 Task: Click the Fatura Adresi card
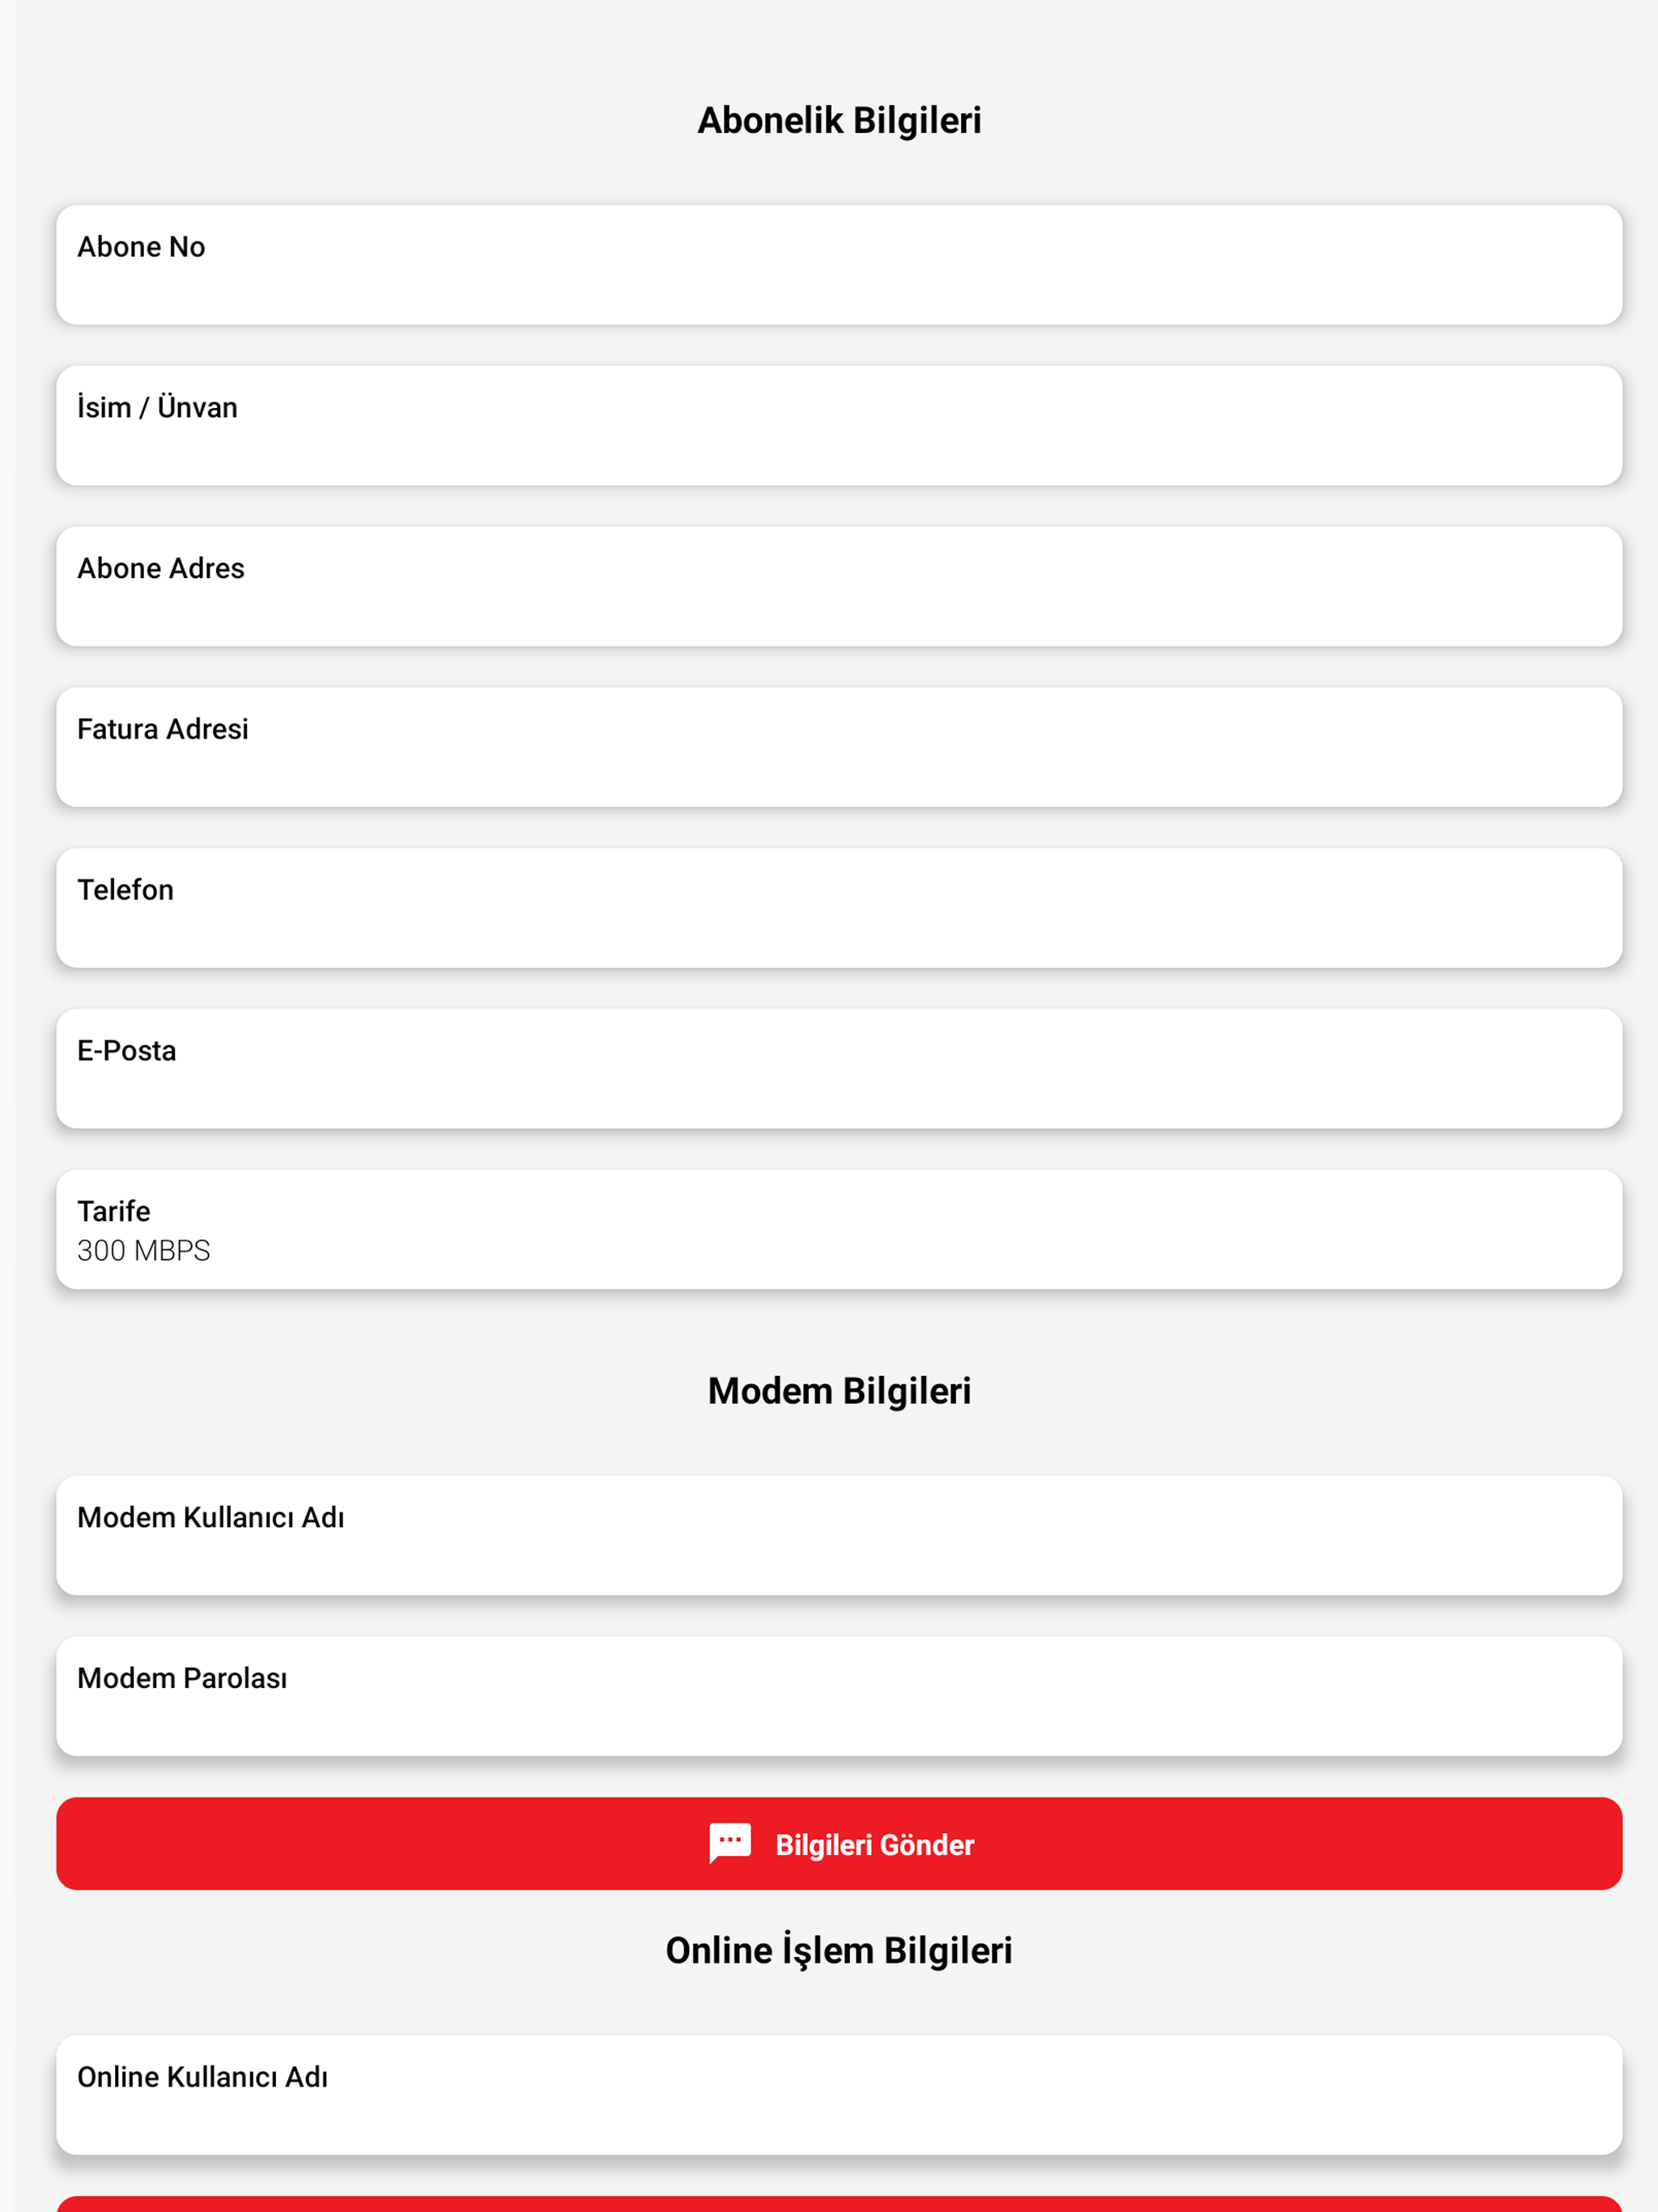[839, 747]
